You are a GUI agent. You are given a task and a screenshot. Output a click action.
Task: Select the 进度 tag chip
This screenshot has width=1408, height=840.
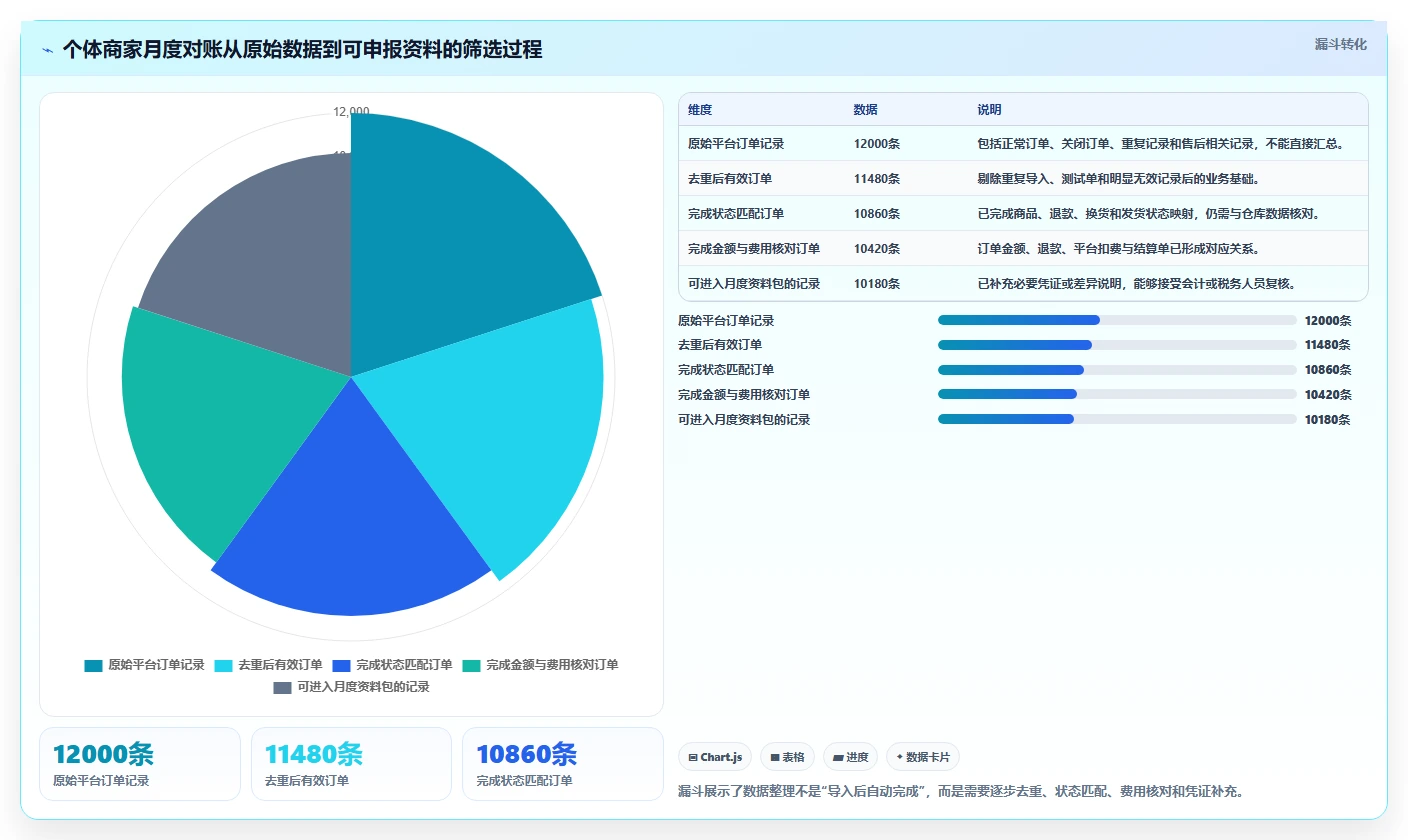(x=850, y=757)
